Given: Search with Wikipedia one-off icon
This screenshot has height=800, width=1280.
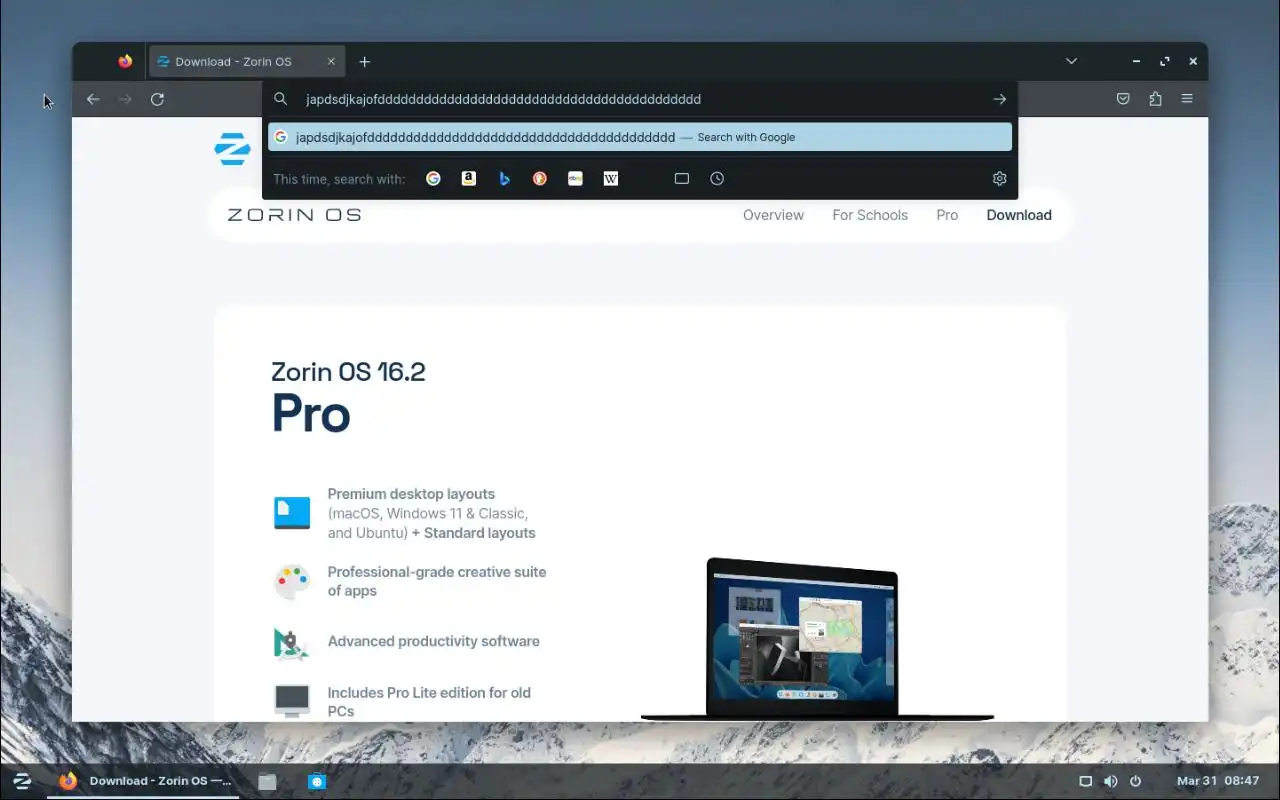Looking at the screenshot, I should point(611,178).
